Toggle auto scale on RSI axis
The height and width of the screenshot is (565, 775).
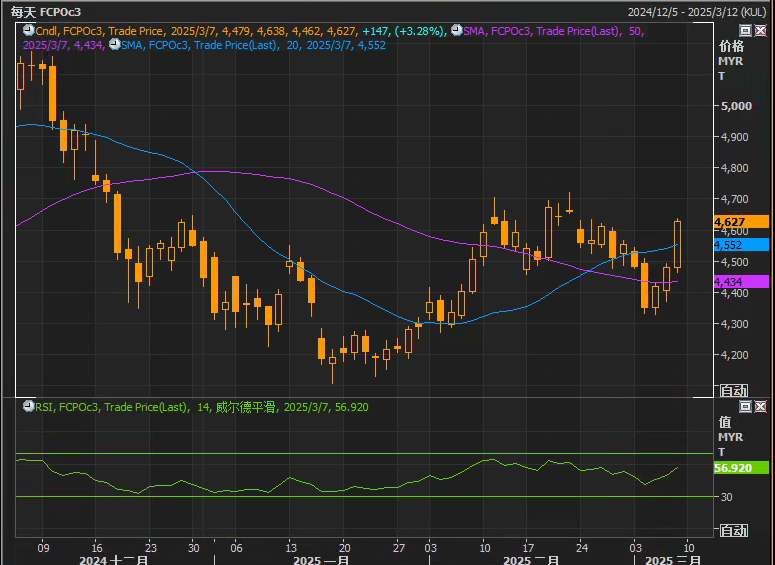pyautogui.click(x=733, y=530)
